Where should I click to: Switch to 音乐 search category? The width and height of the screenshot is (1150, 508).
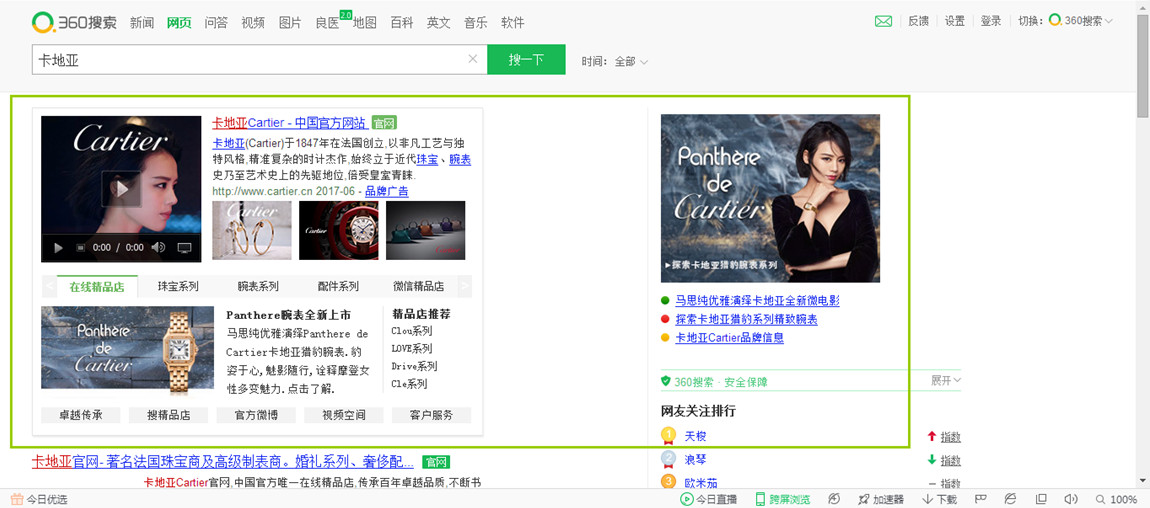tap(475, 23)
